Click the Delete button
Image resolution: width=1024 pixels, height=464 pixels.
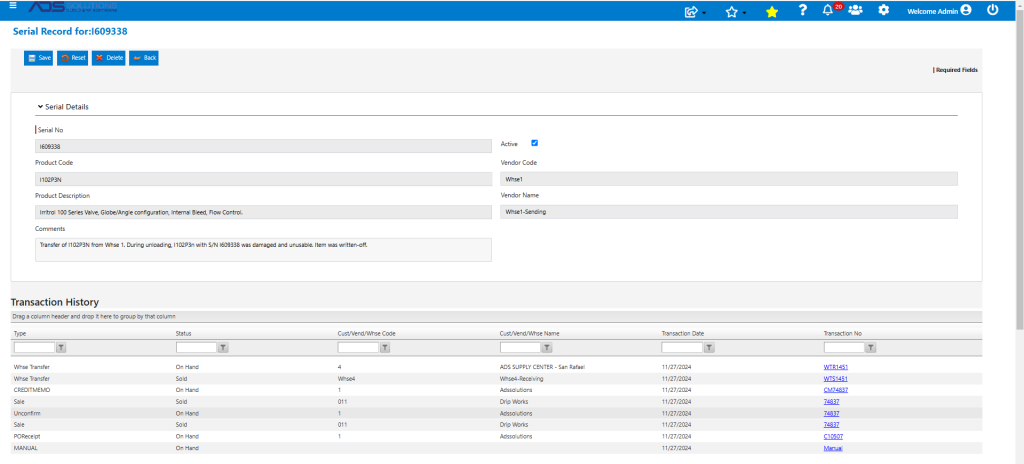(x=108, y=58)
